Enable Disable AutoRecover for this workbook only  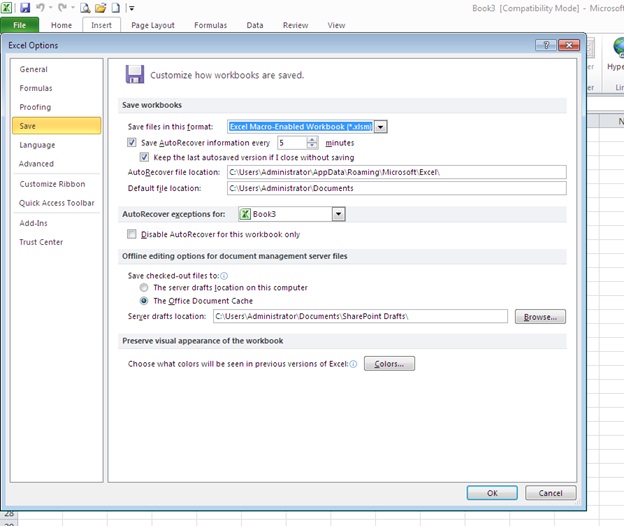131,234
